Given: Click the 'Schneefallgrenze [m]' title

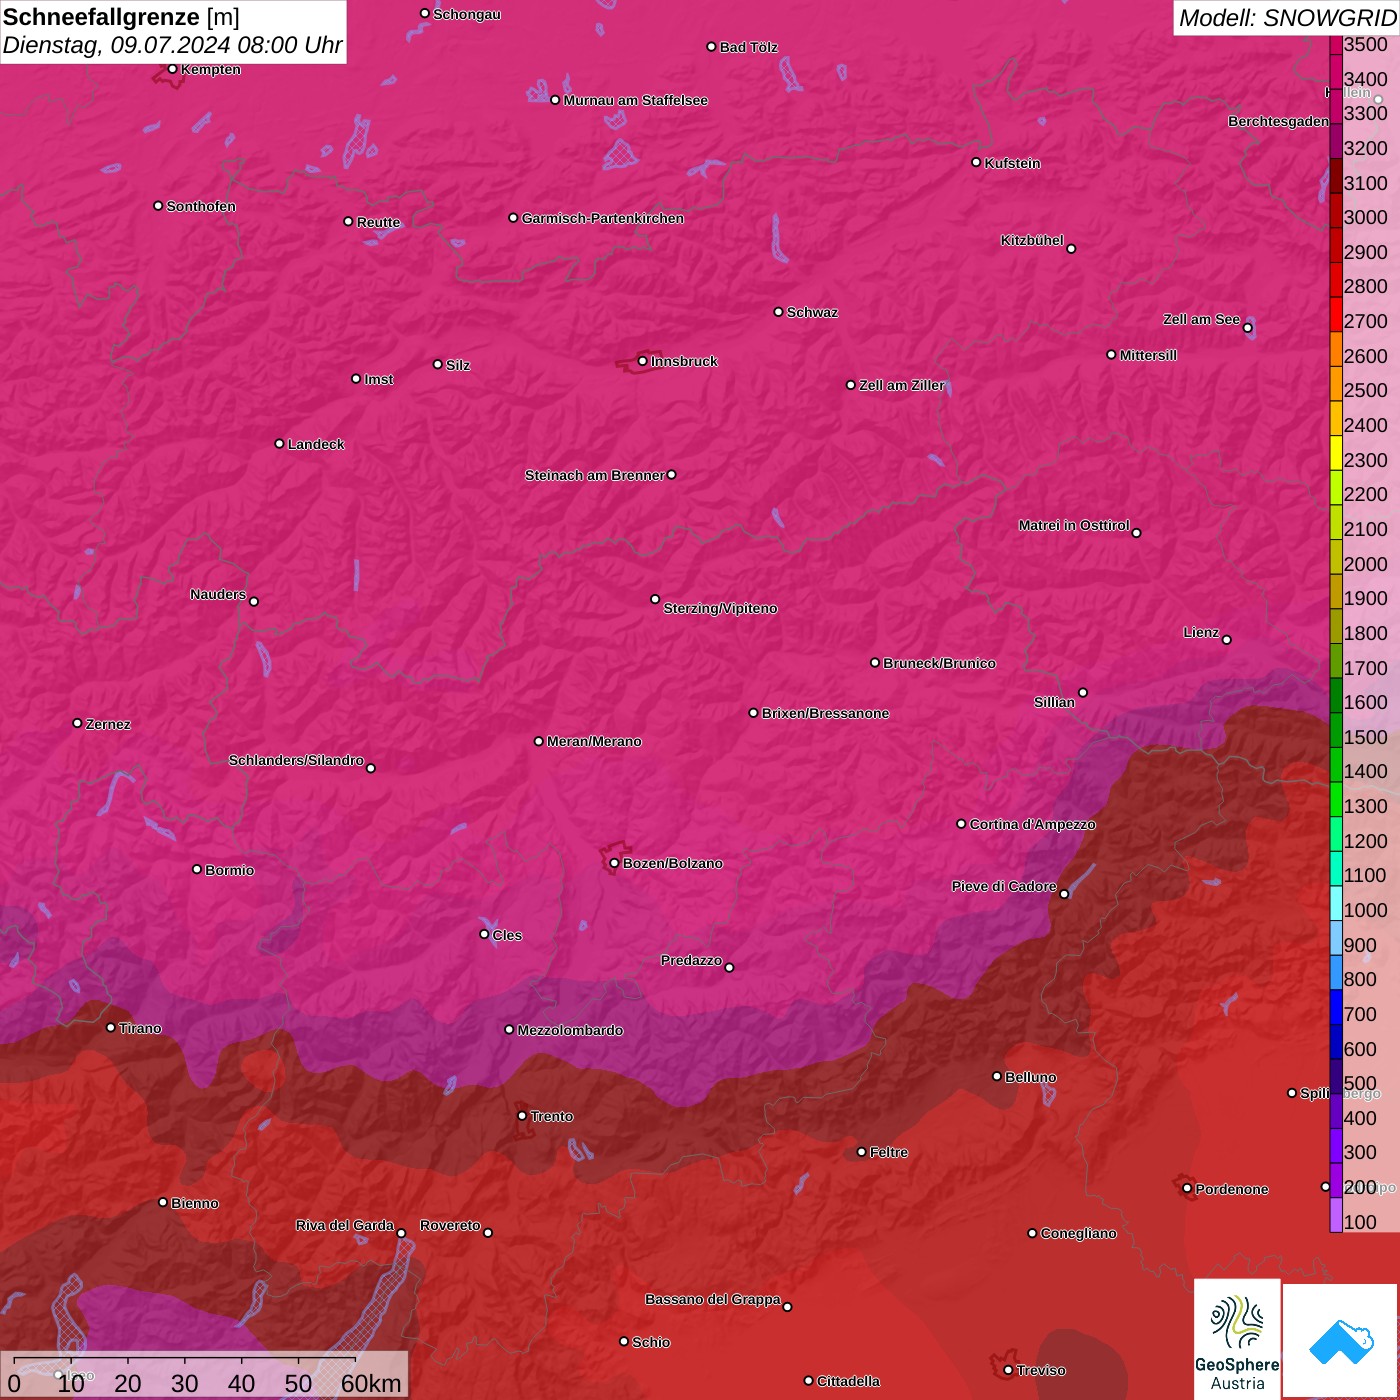Looking at the screenshot, I should [121, 16].
